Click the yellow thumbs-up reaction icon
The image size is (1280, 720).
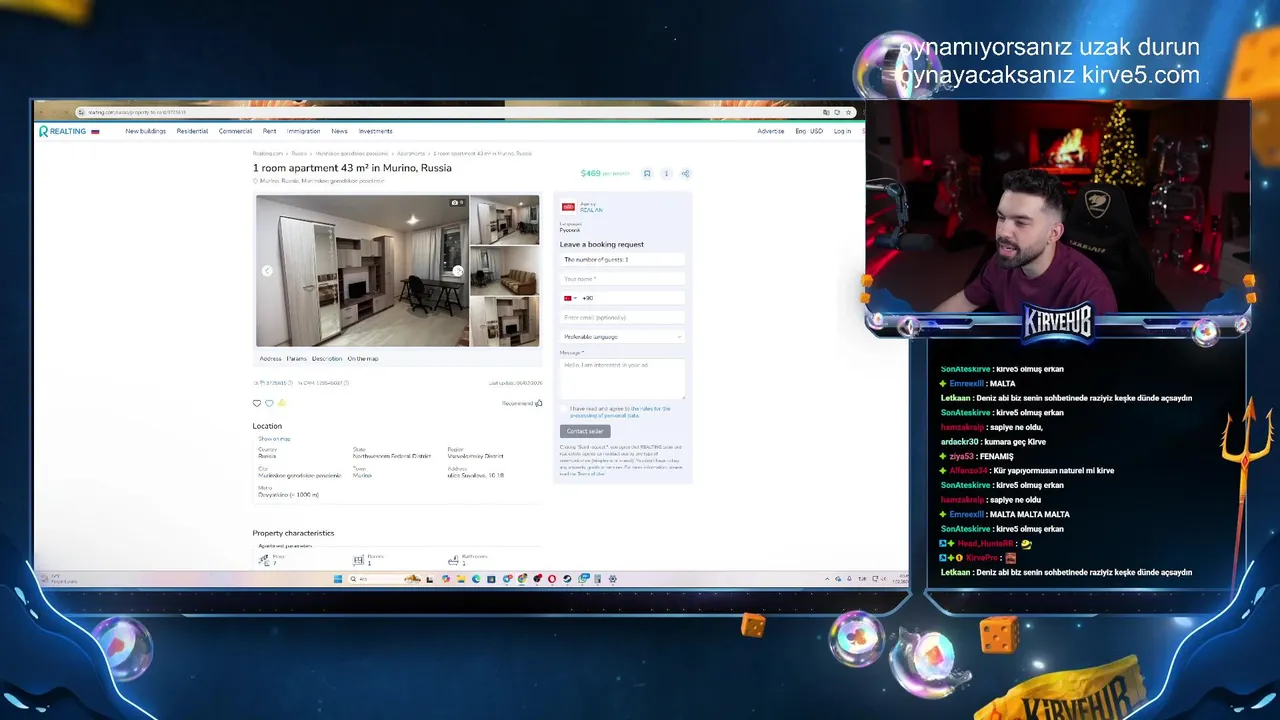point(281,403)
